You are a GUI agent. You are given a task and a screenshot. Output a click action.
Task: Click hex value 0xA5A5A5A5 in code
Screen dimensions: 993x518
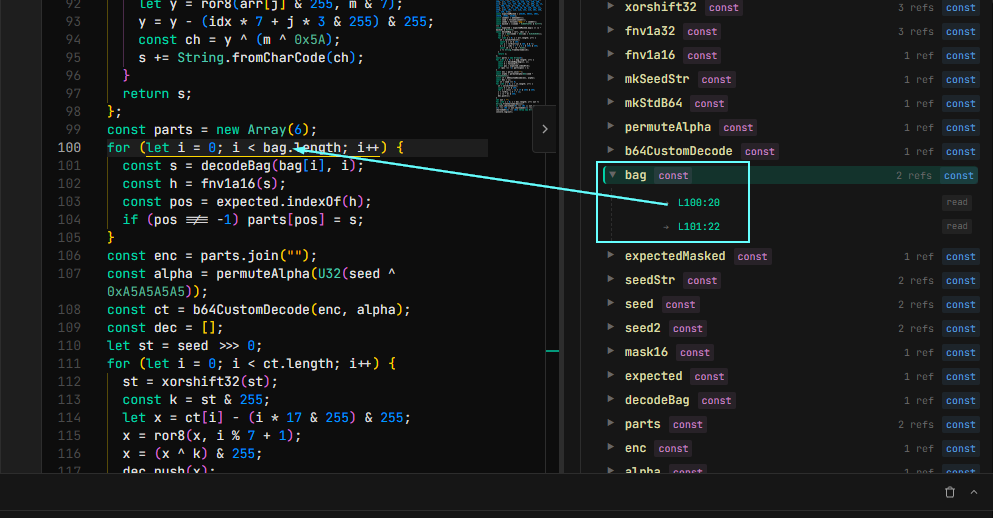(x=146, y=292)
